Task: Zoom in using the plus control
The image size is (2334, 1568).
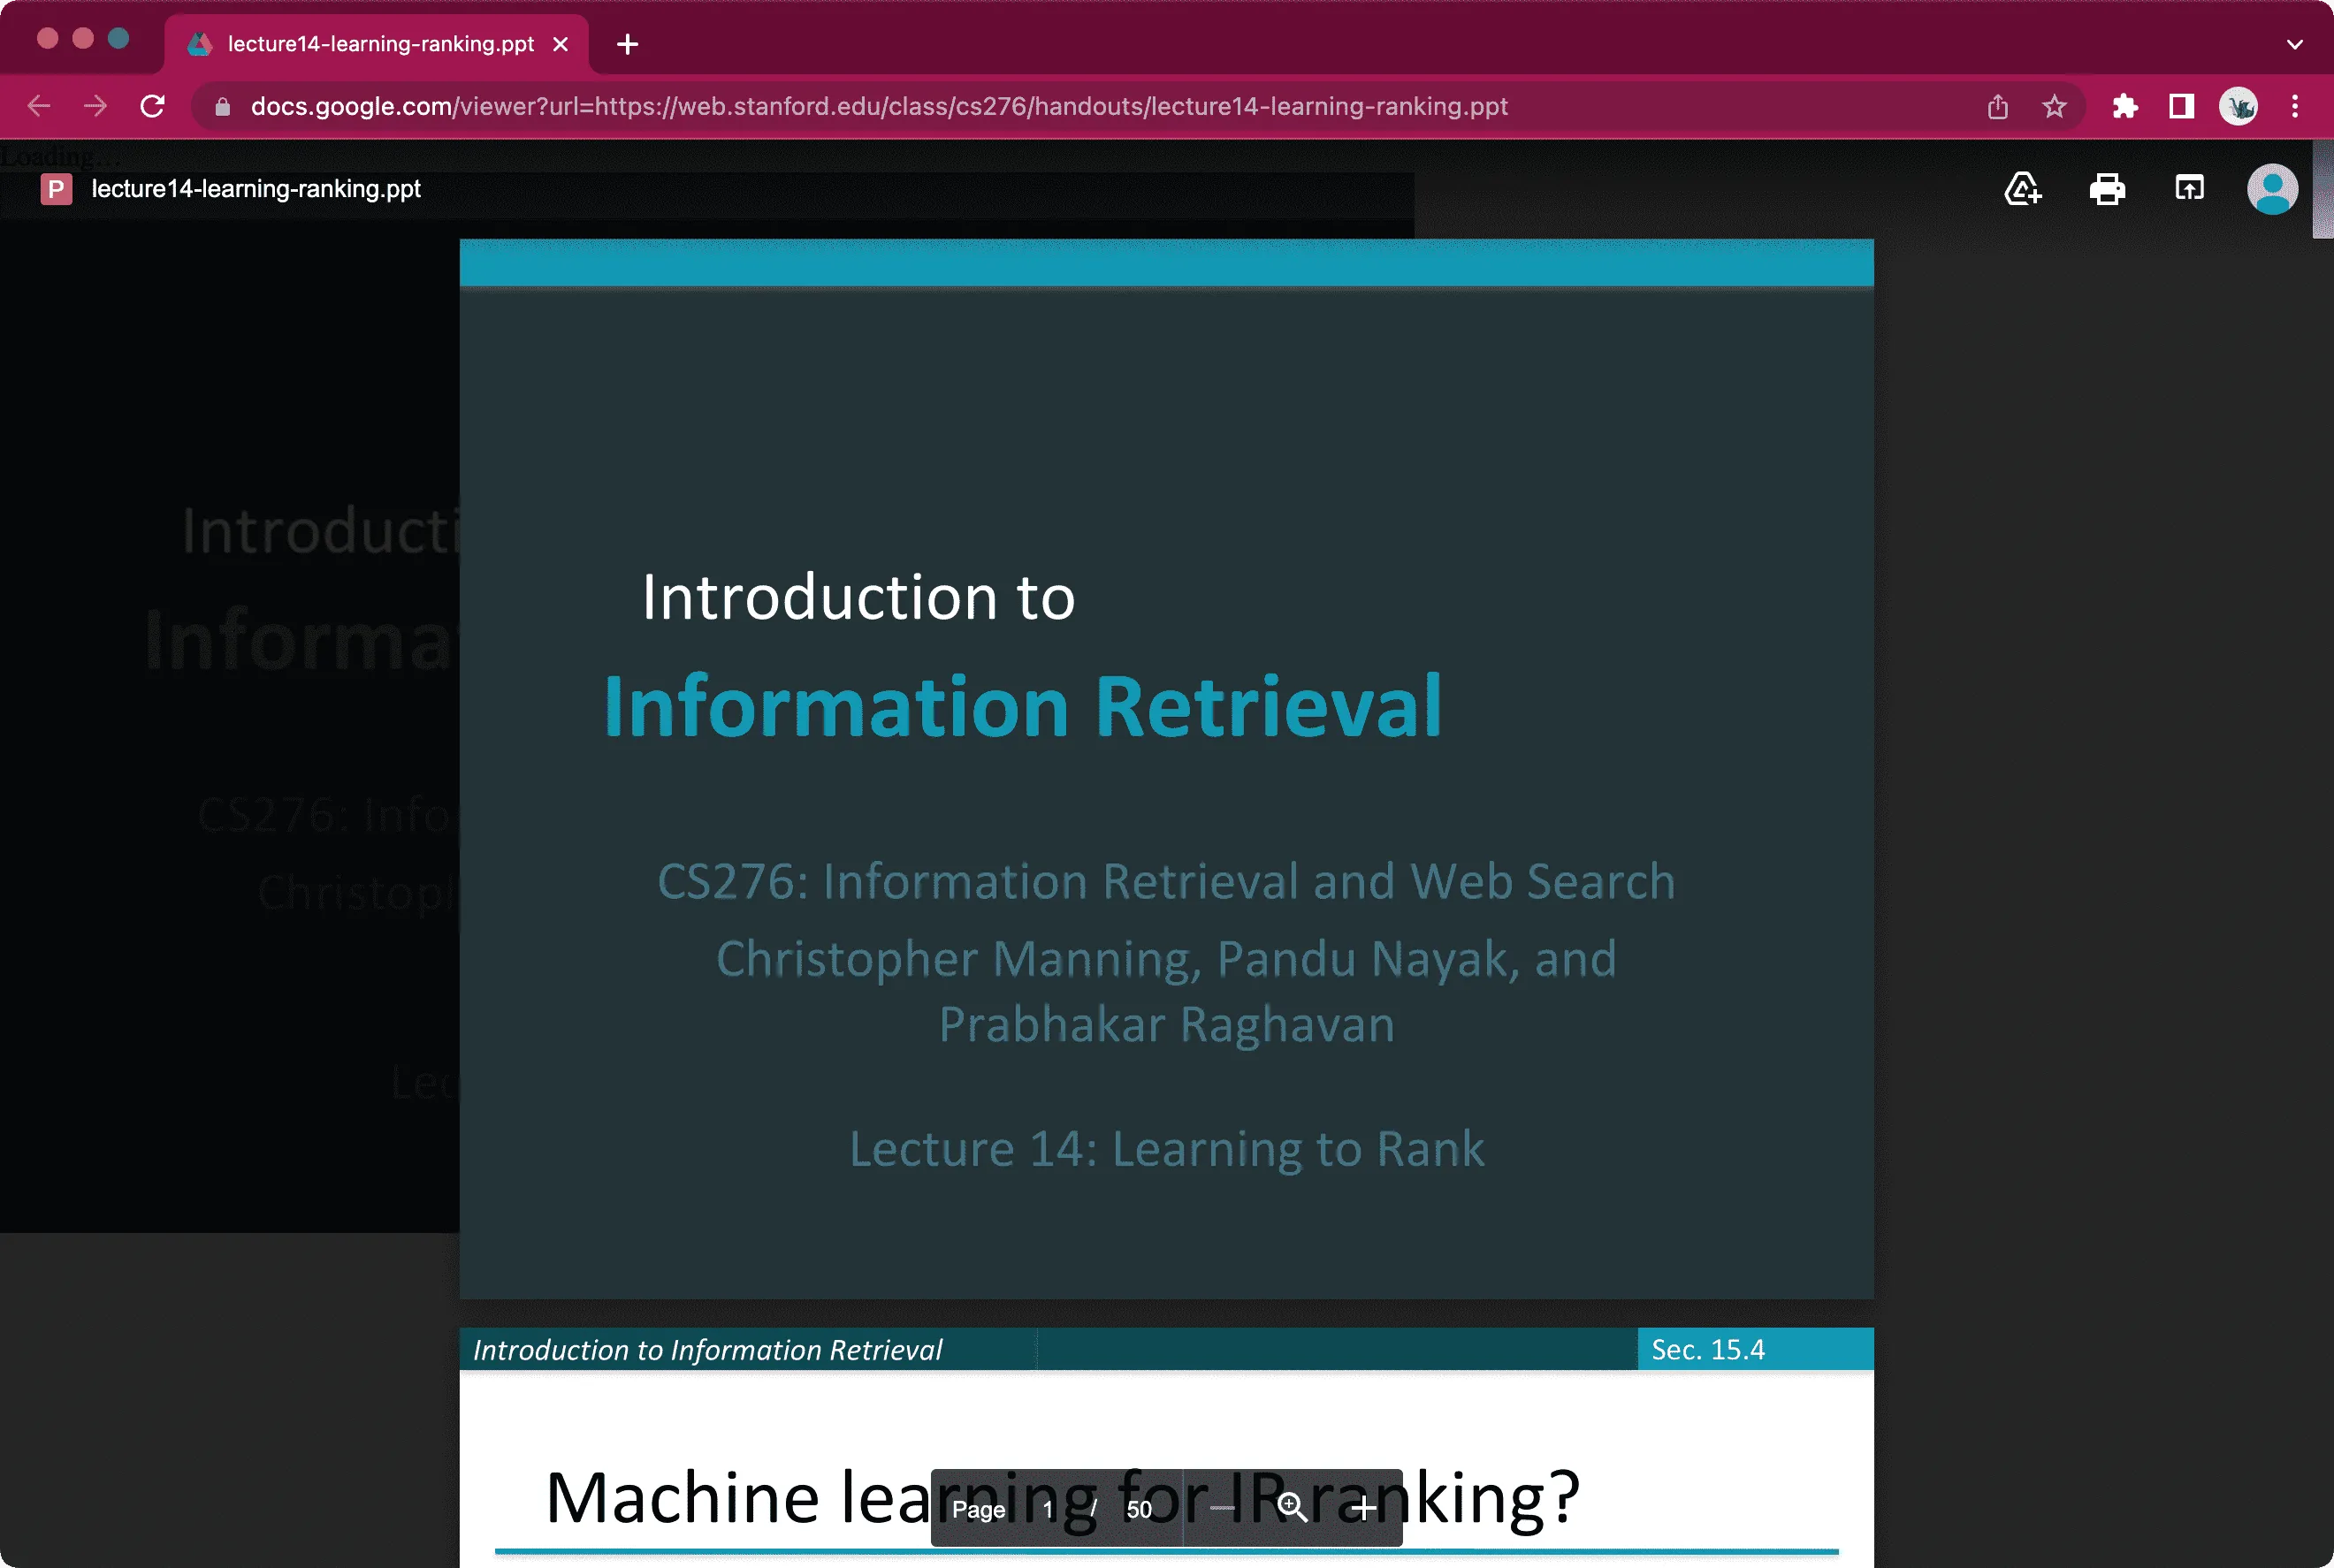Action: pos(1364,1508)
